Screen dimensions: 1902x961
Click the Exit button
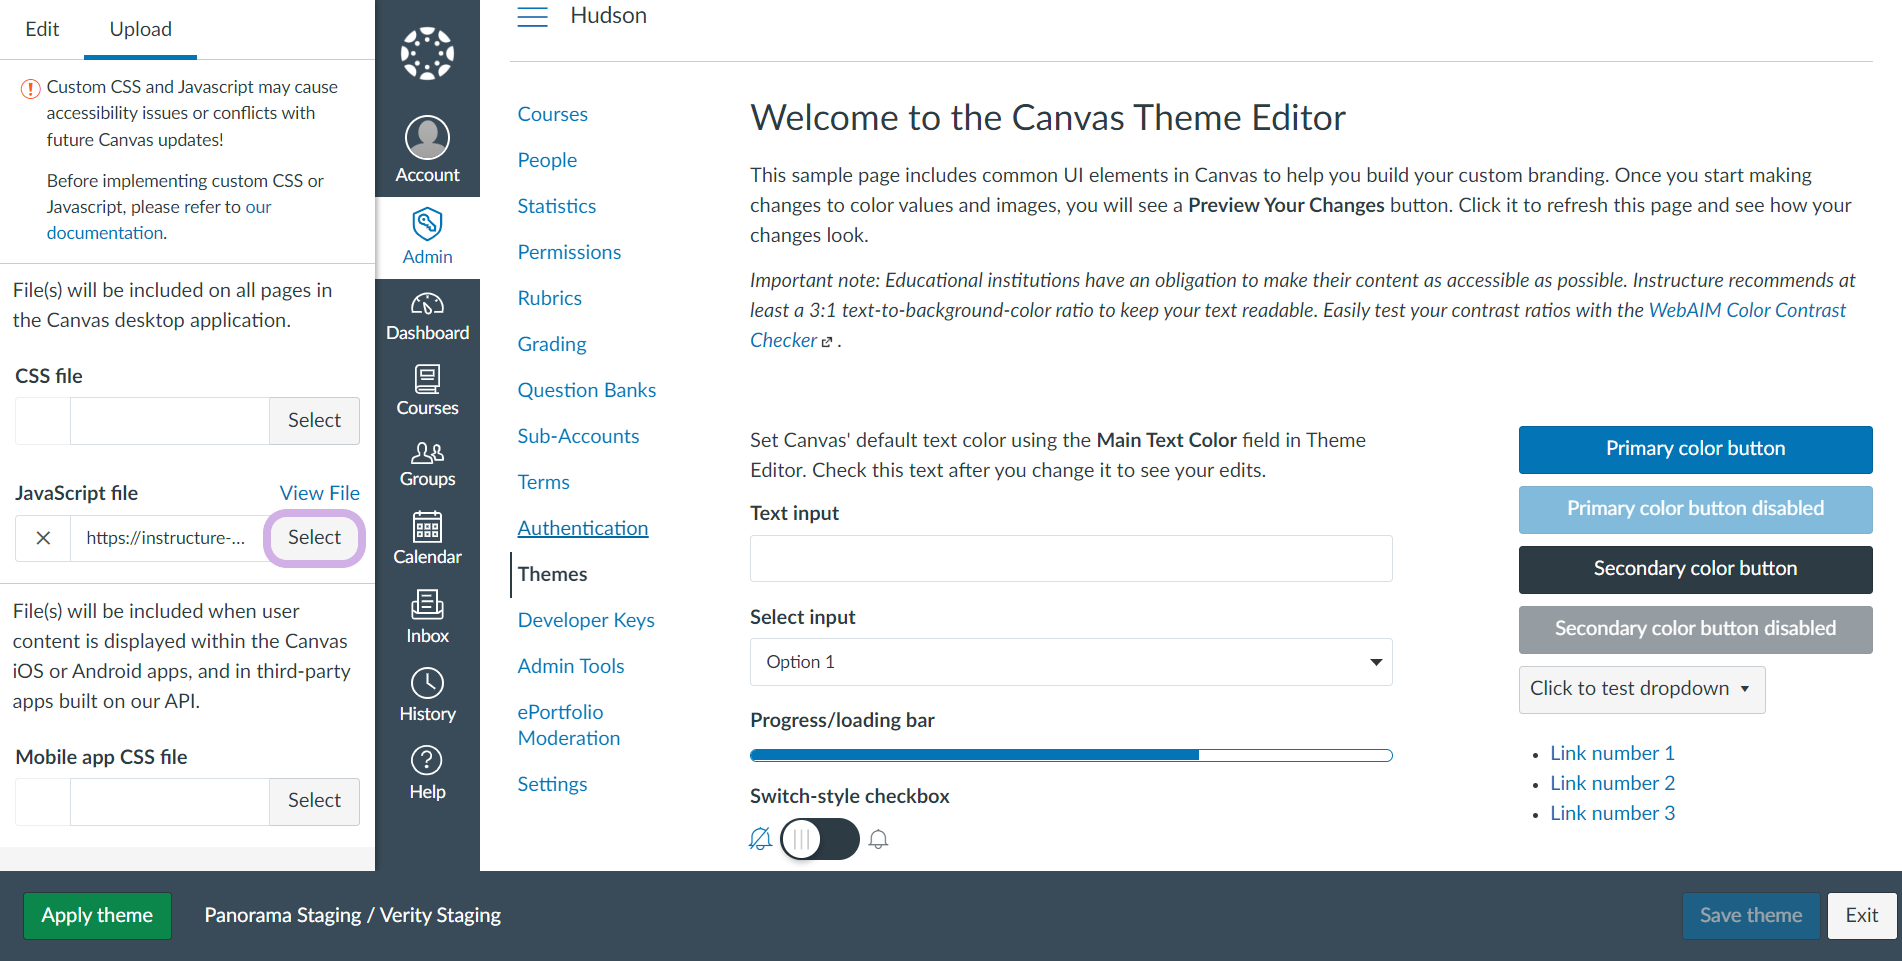pos(1861,915)
